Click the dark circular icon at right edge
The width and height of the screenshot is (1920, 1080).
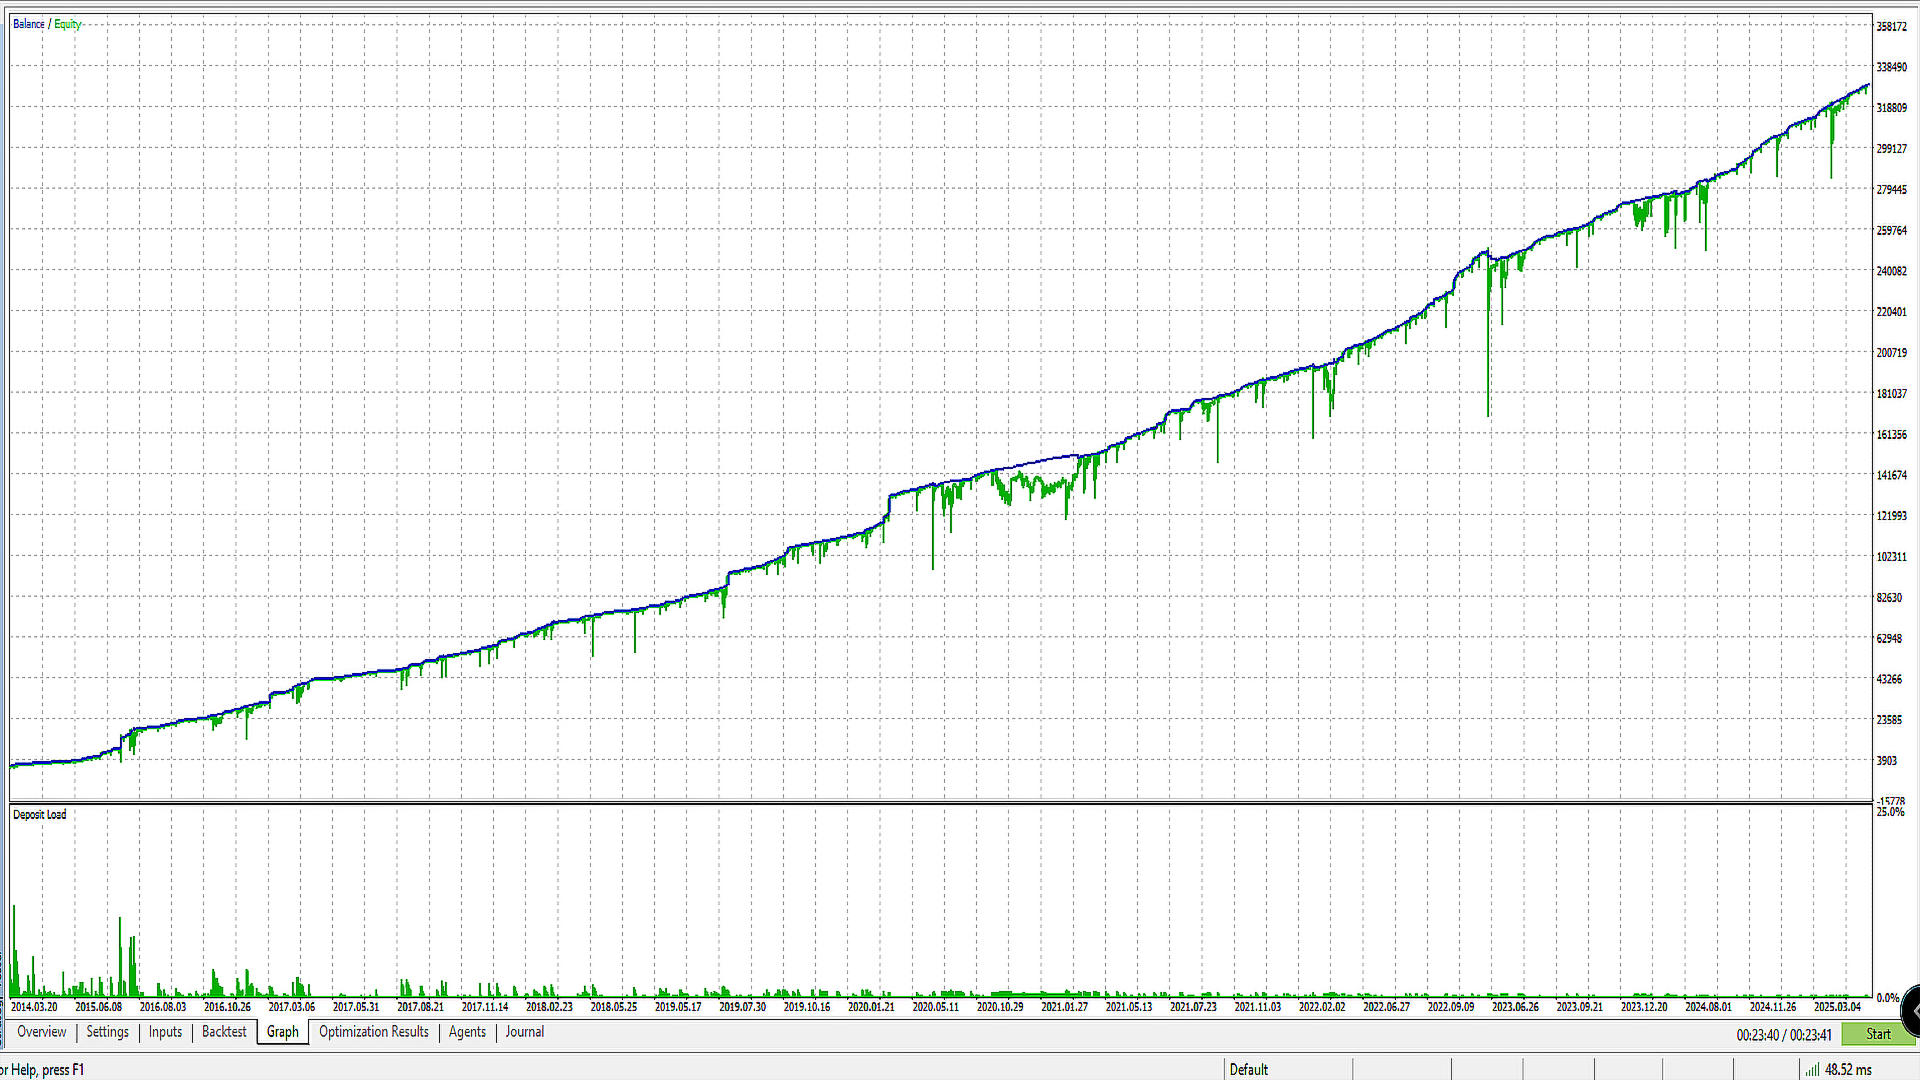[1911, 1011]
